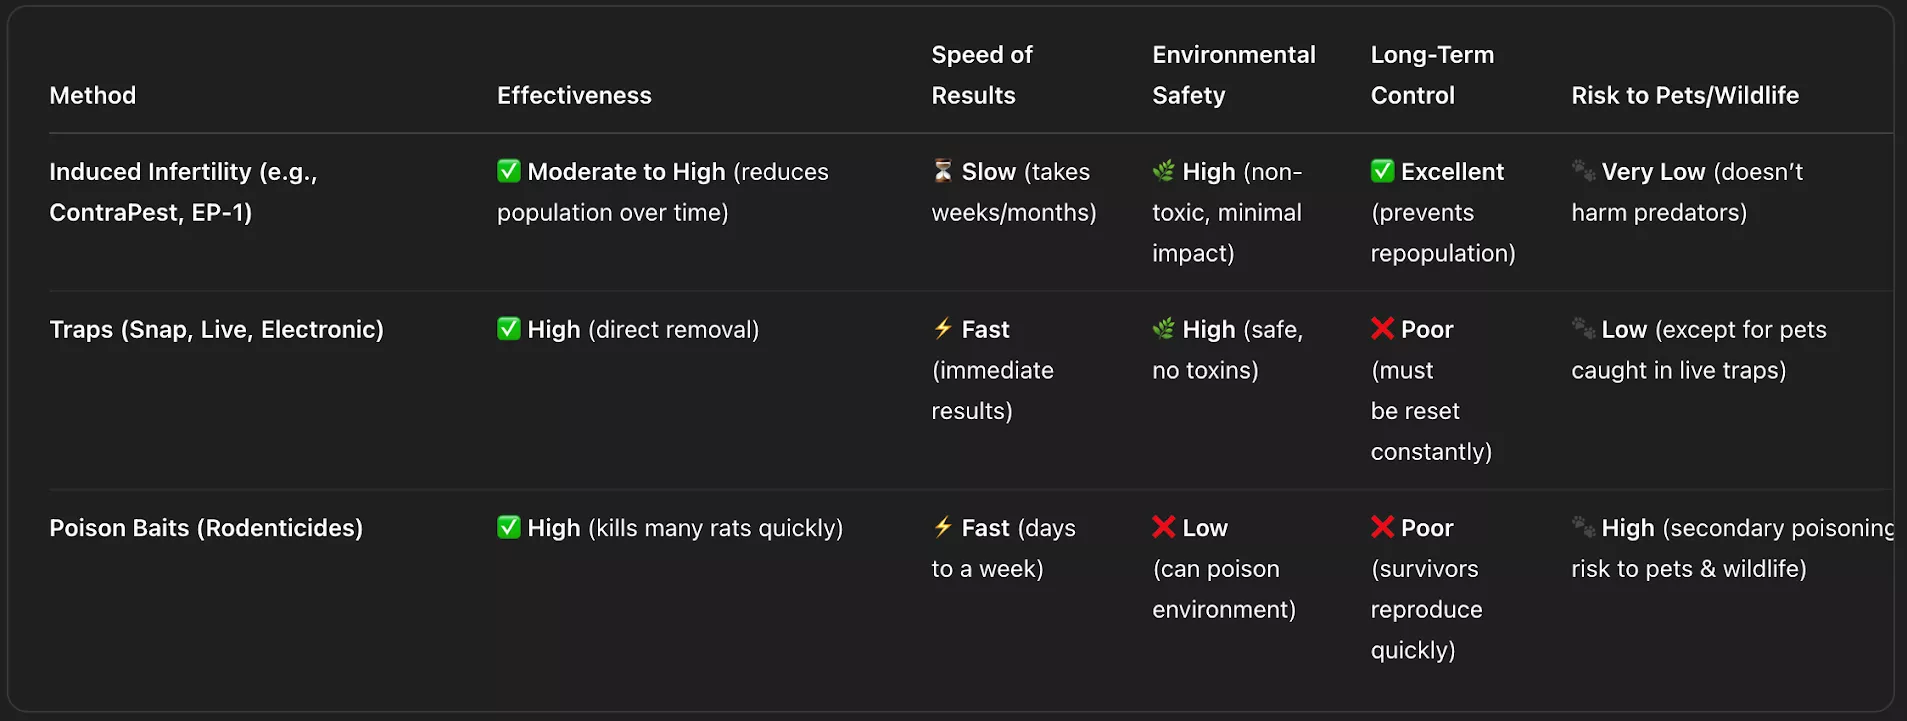Select the Effectiveness column header
The height and width of the screenshot is (721, 1907).
(x=574, y=95)
